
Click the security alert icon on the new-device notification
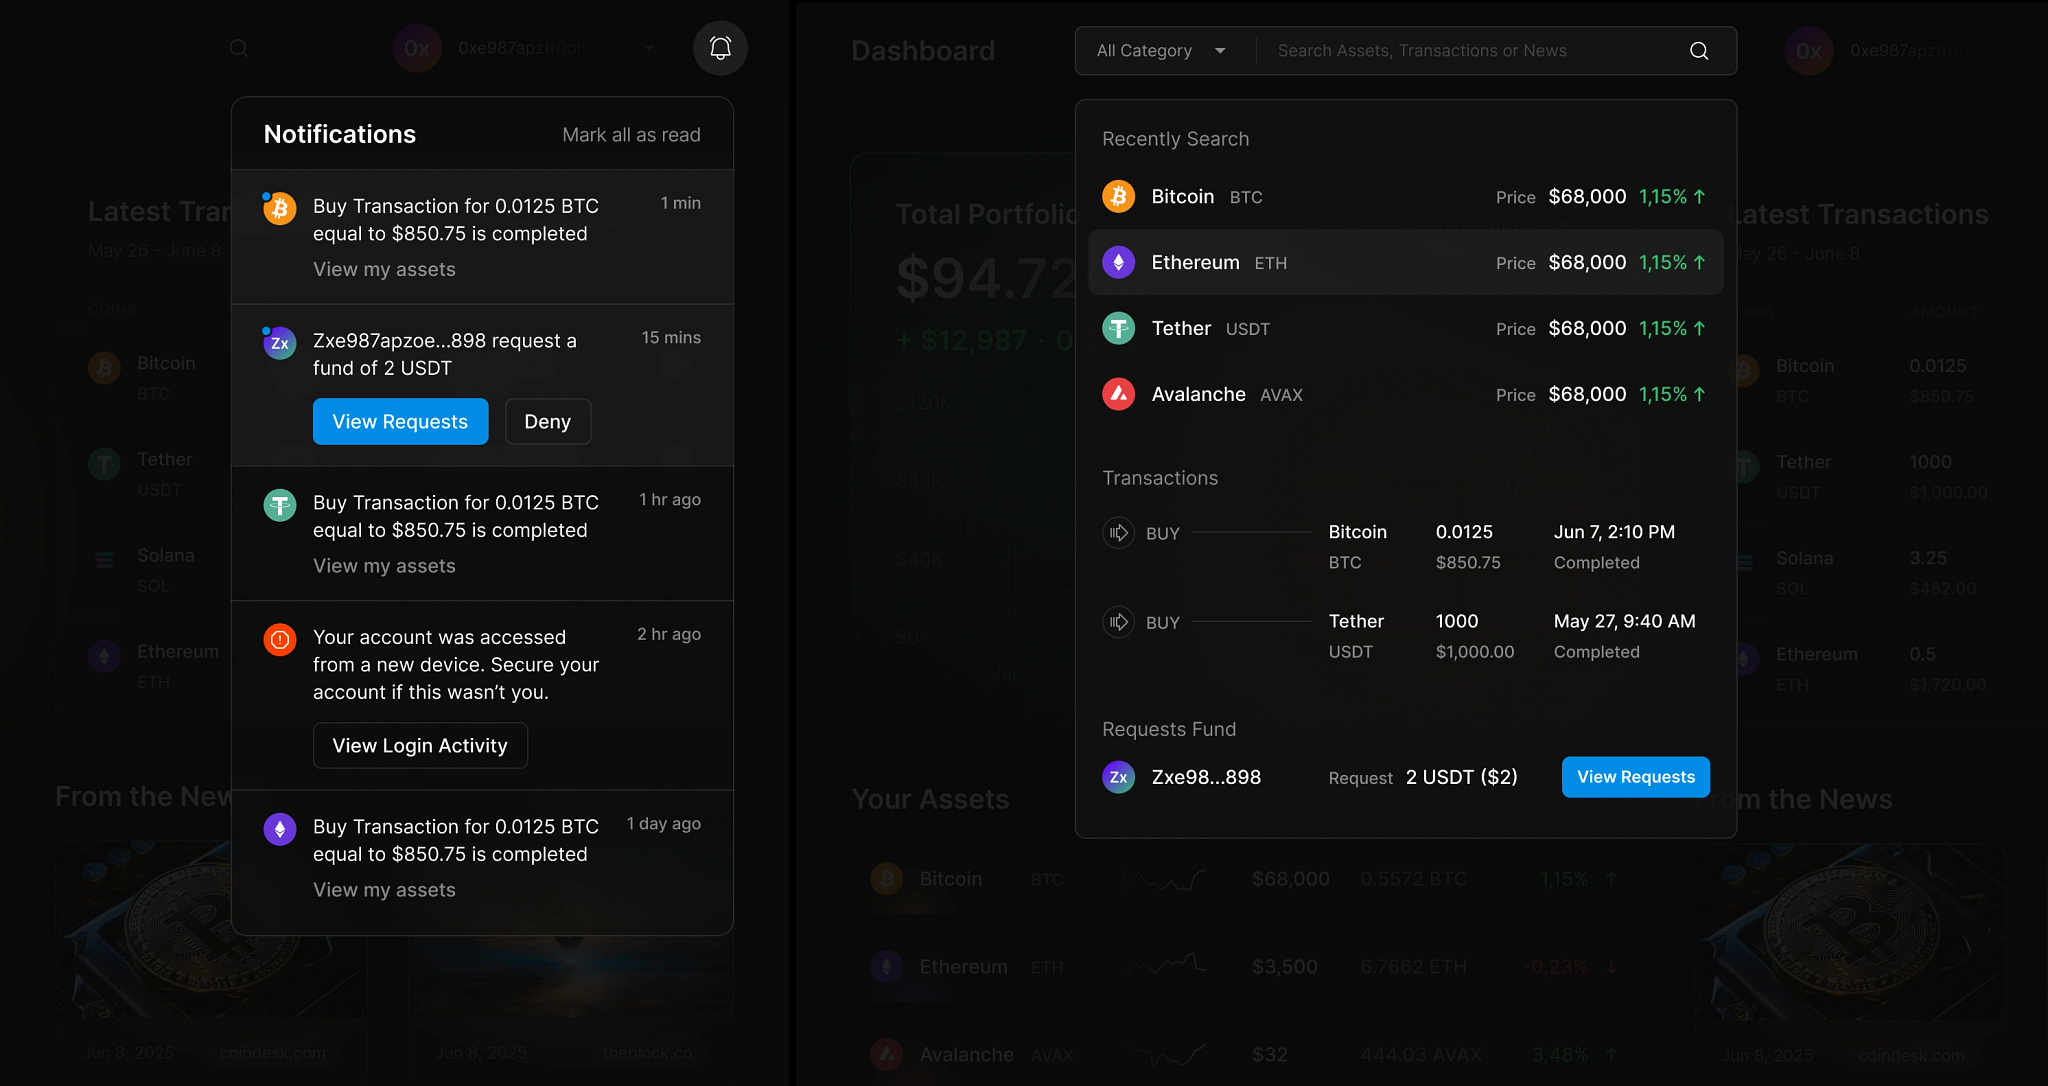(x=279, y=640)
